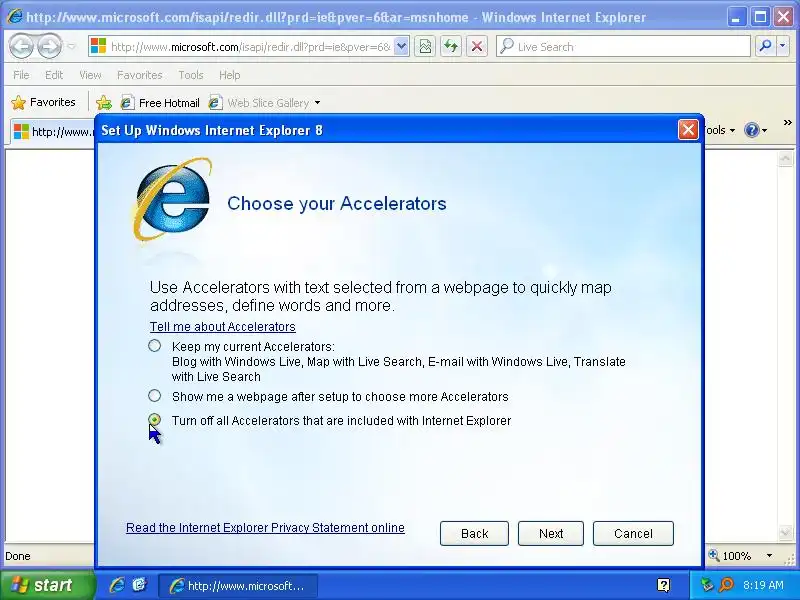Open the Help menu
Viewport: 800px width, 600px height.
pyautogui.click(x=230, y=75)
